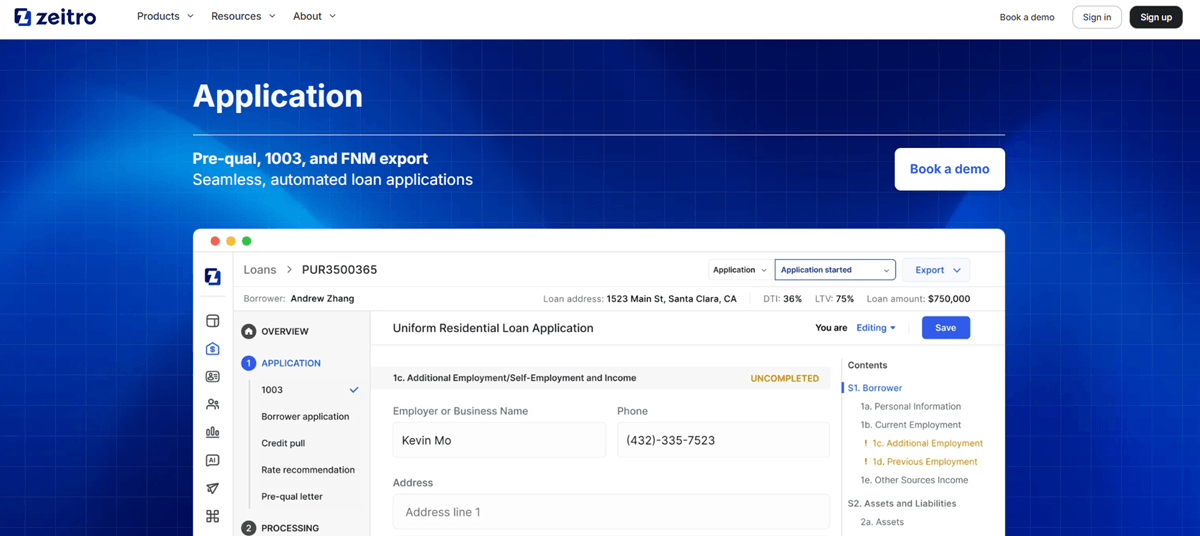Click the UNCOMPLETED status label
This screenshot has width=1200, height=536.
click(785, 378)
